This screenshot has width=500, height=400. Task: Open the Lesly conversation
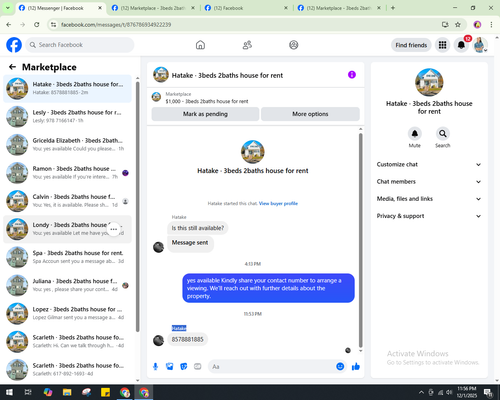click(x=68, y=117)
